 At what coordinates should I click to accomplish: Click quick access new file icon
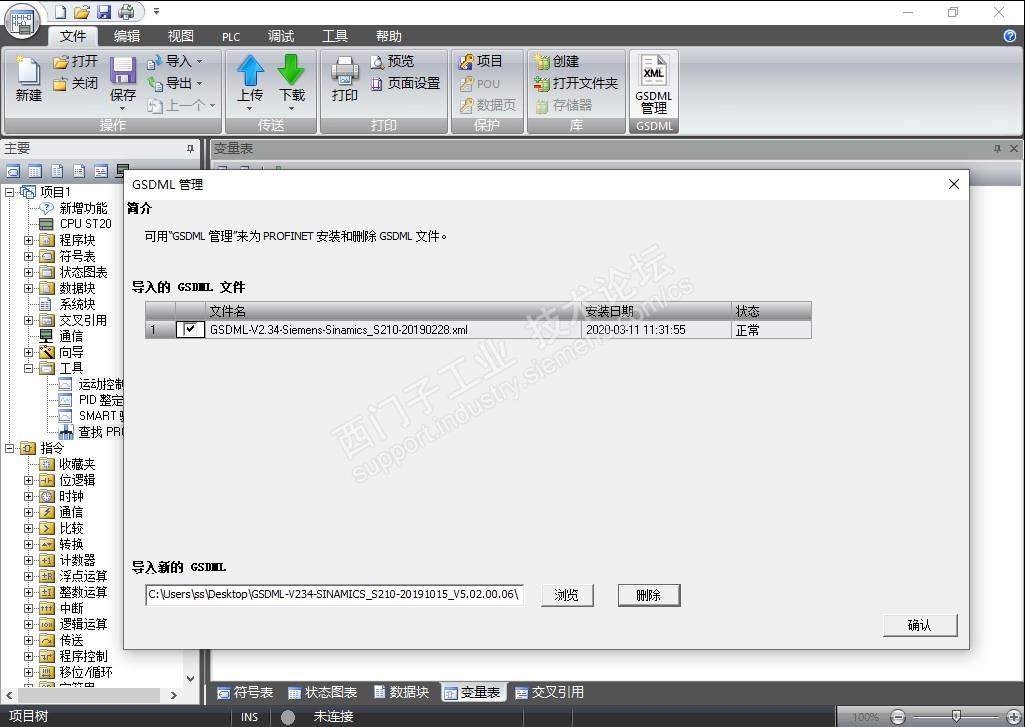point(60,11)
